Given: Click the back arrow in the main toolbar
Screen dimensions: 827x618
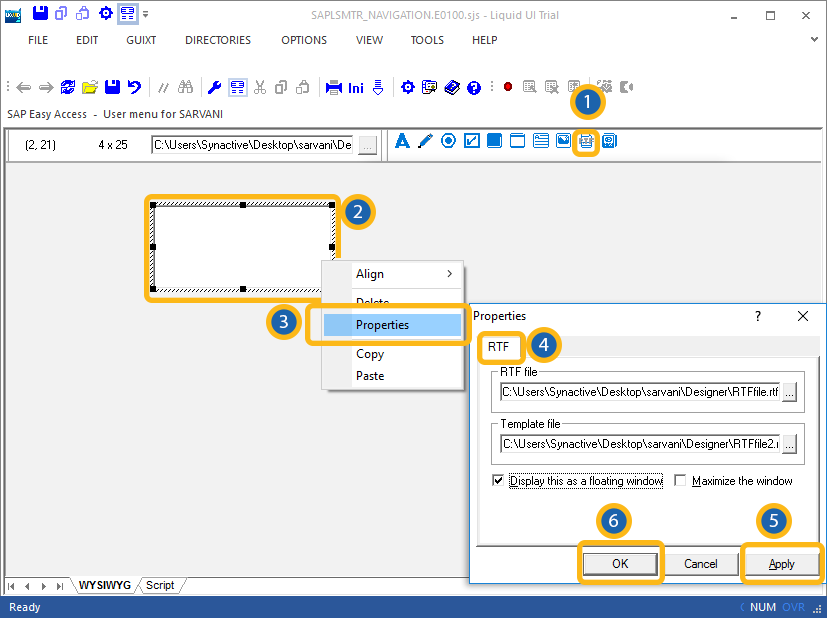Looking at the screenshot, I should (24, 88).
